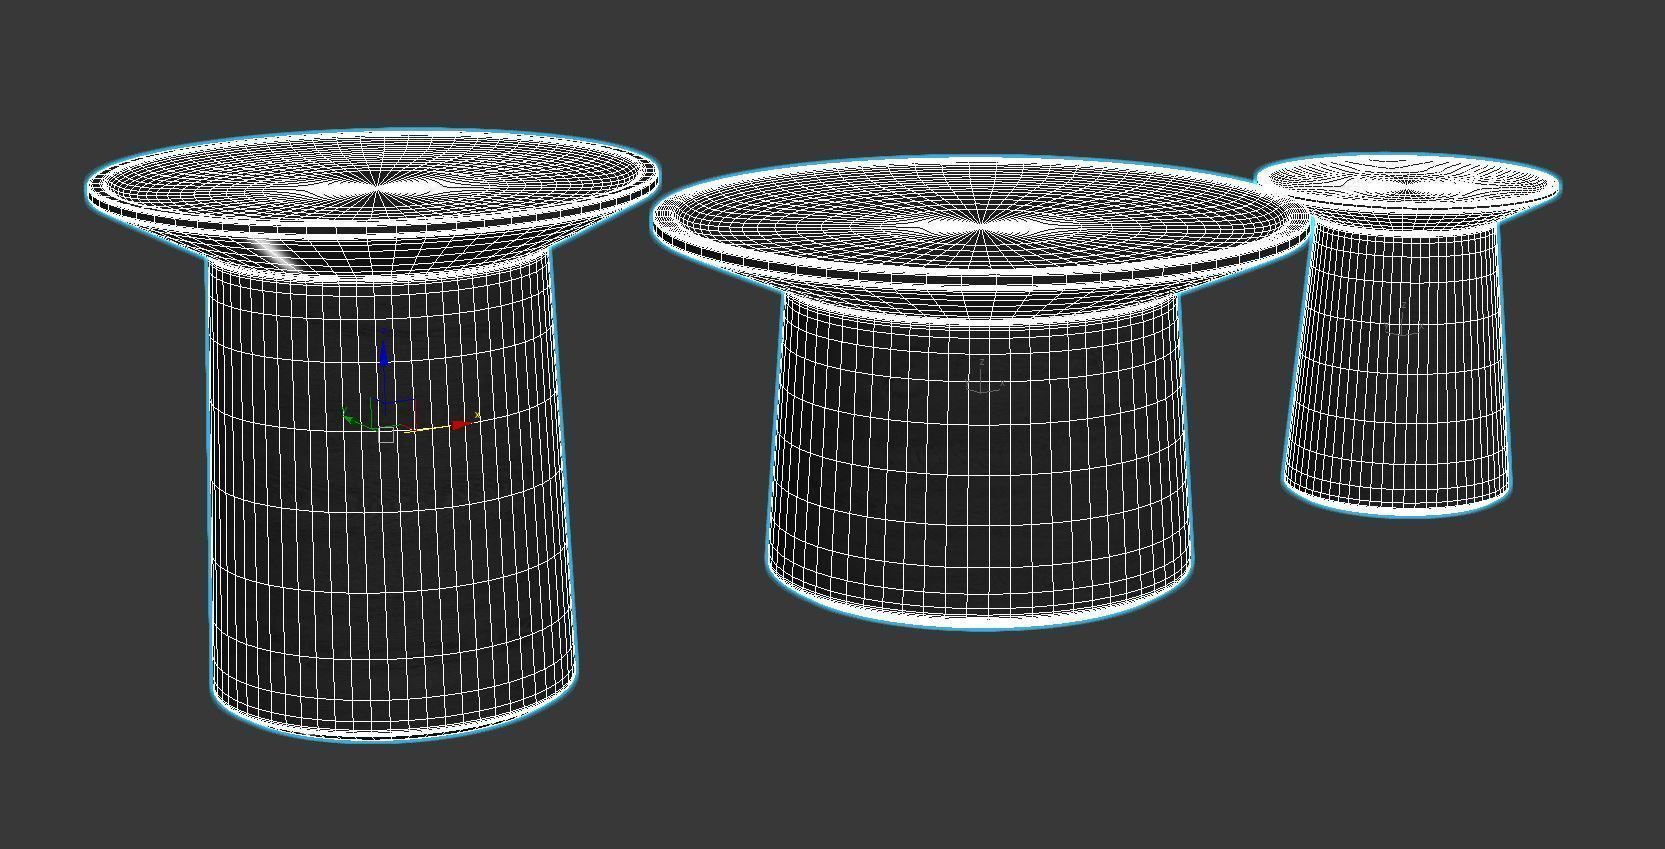Click the red X-axis gizmo arrow
Screen dimensions: 1665x849
460,425
